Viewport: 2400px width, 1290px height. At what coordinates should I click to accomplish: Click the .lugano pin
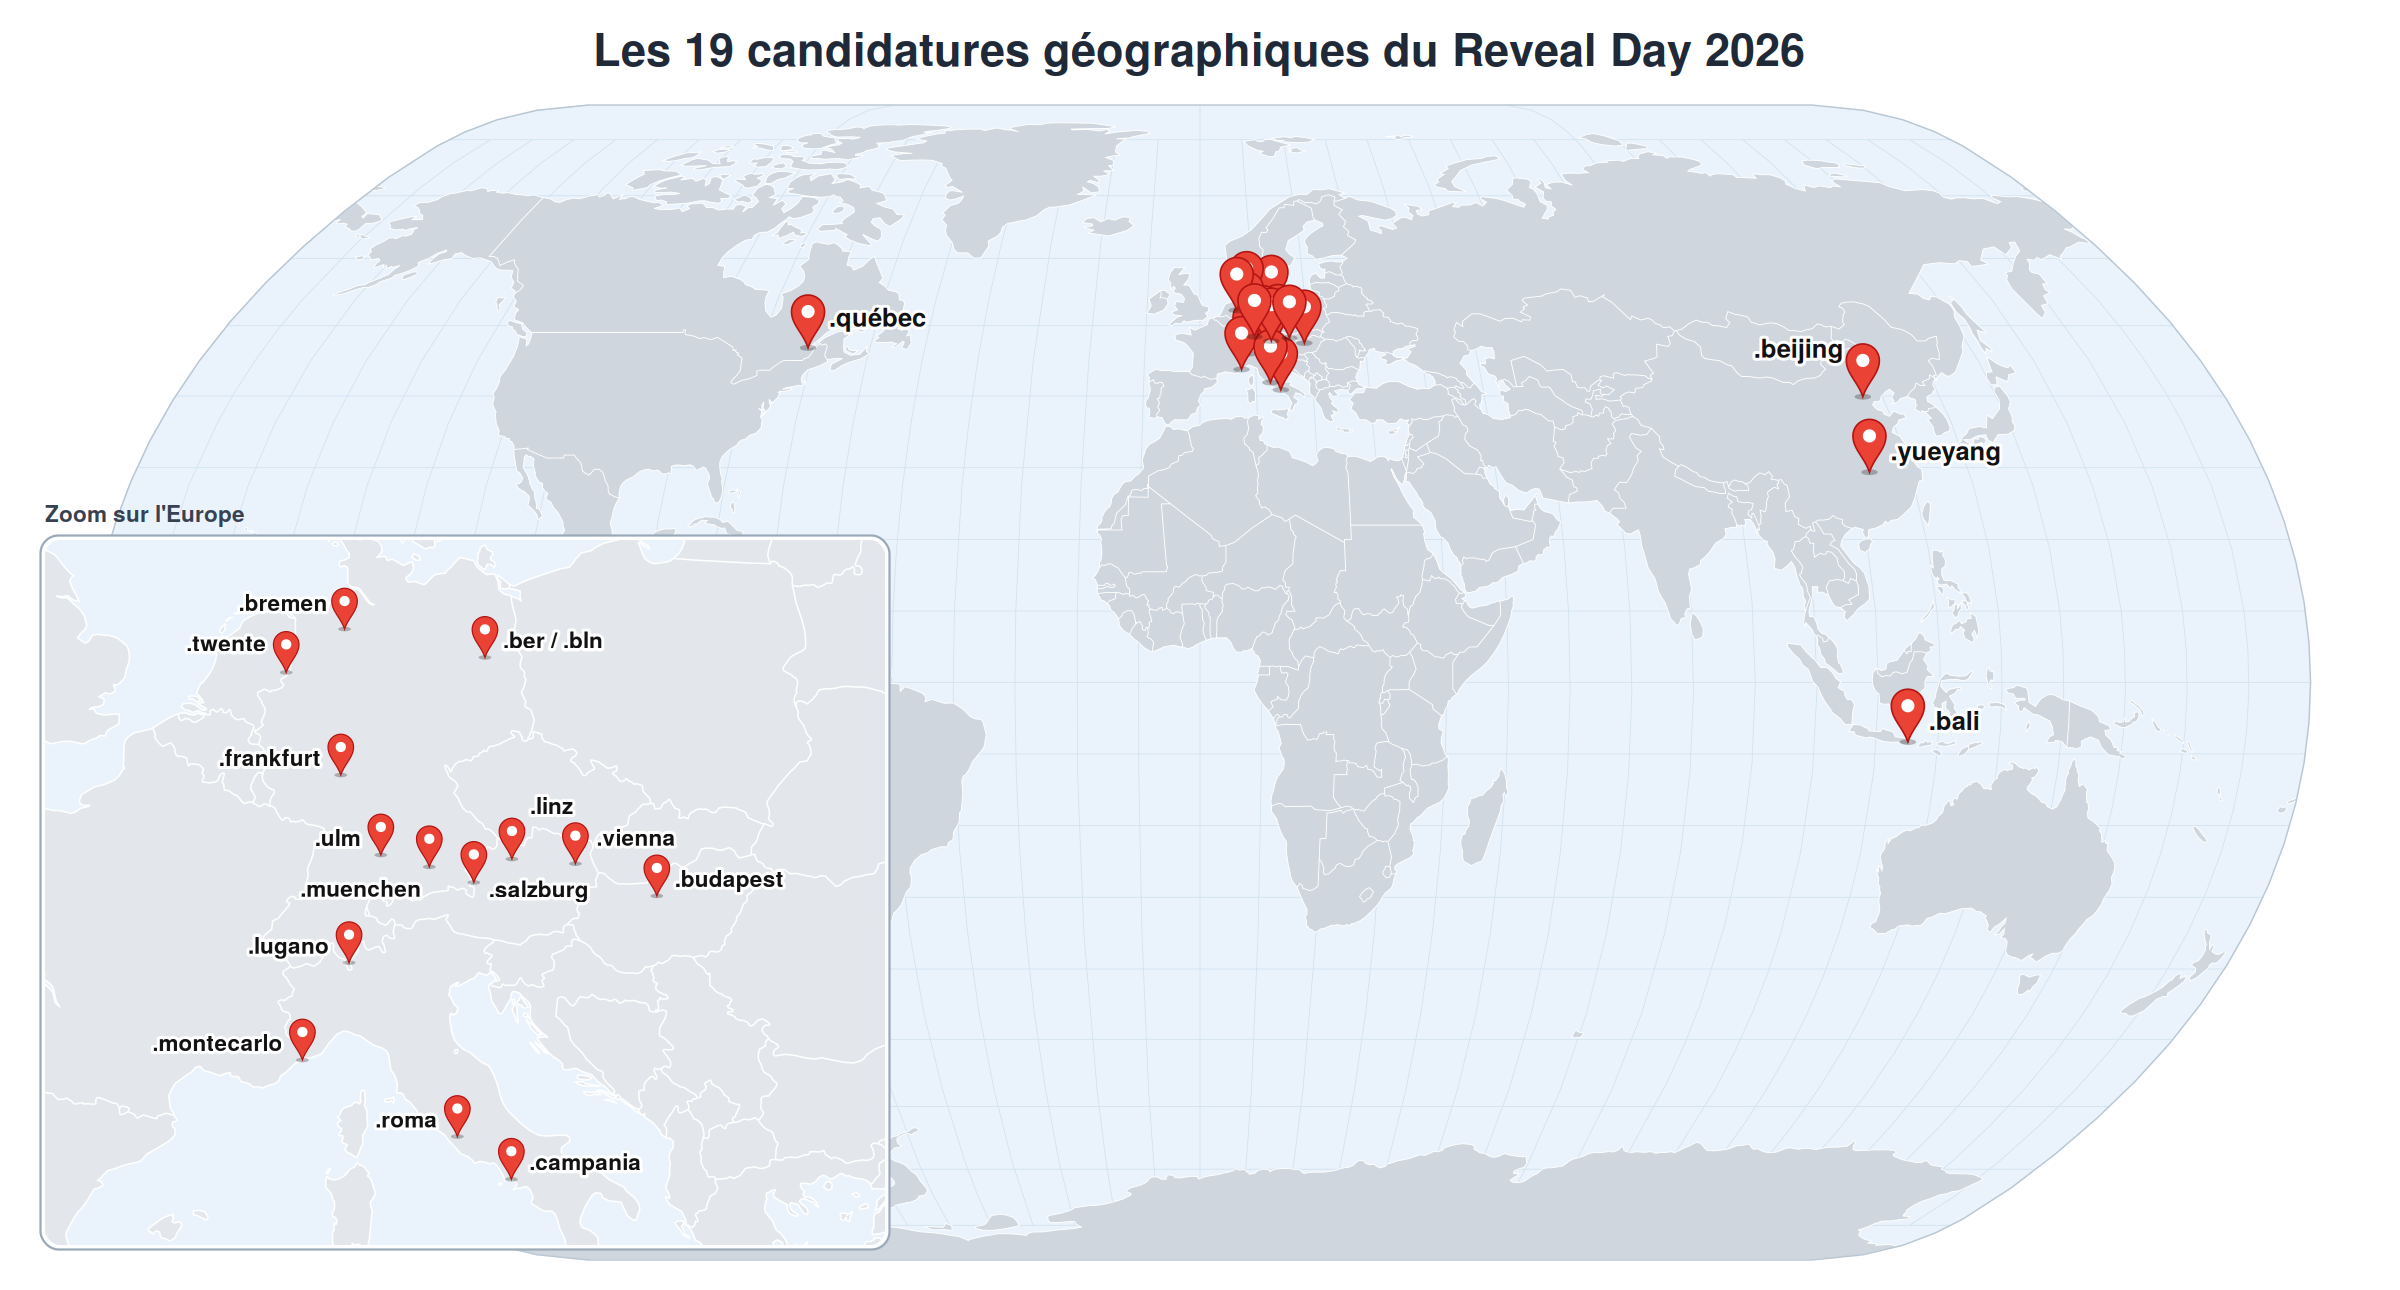tap(349, 942)
